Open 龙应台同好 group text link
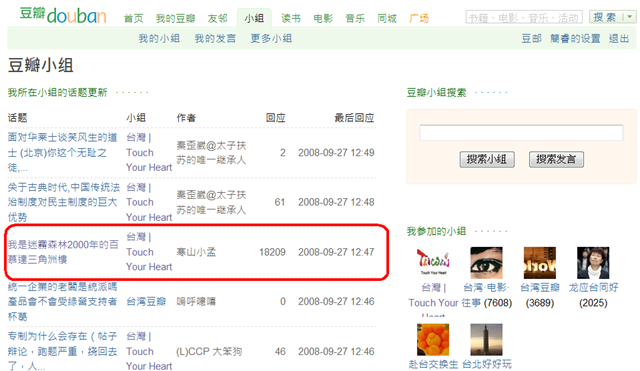 point(593,288)
